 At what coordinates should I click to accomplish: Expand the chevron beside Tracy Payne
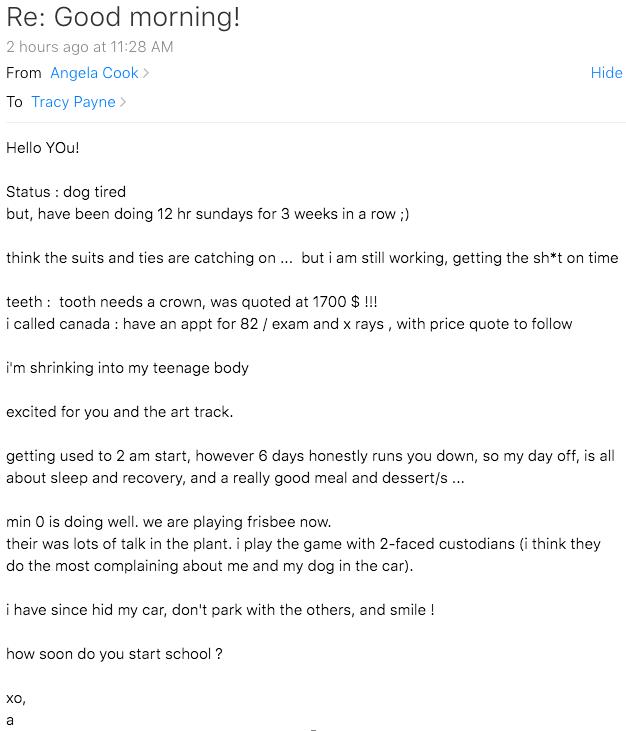click(x=123, y=102)
